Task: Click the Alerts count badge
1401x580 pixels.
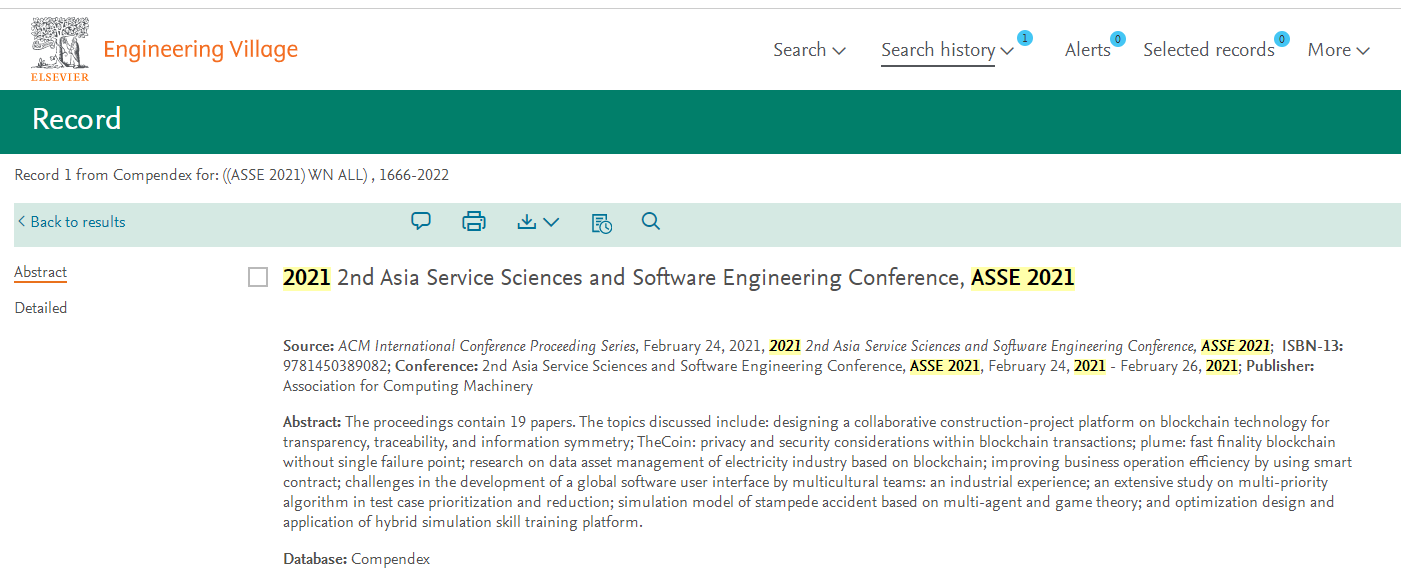Action: tap(1118, 39)
